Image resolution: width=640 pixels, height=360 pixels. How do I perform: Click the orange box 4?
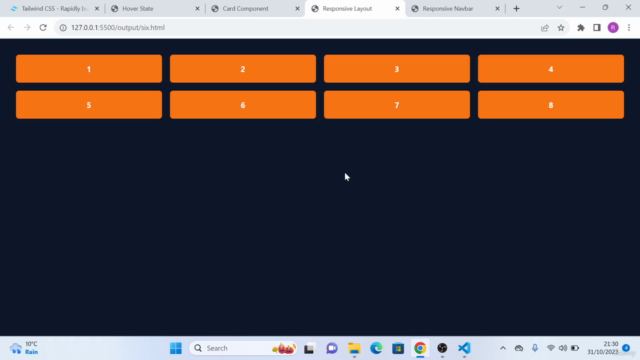pyautogui.click(x=551, y=69)
